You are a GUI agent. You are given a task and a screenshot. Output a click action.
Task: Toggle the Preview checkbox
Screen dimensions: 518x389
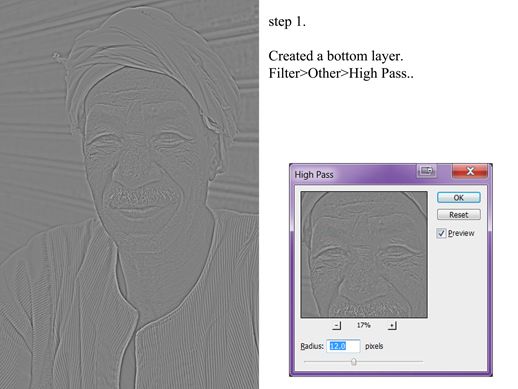pyautogui.click(x=441, y=233)
